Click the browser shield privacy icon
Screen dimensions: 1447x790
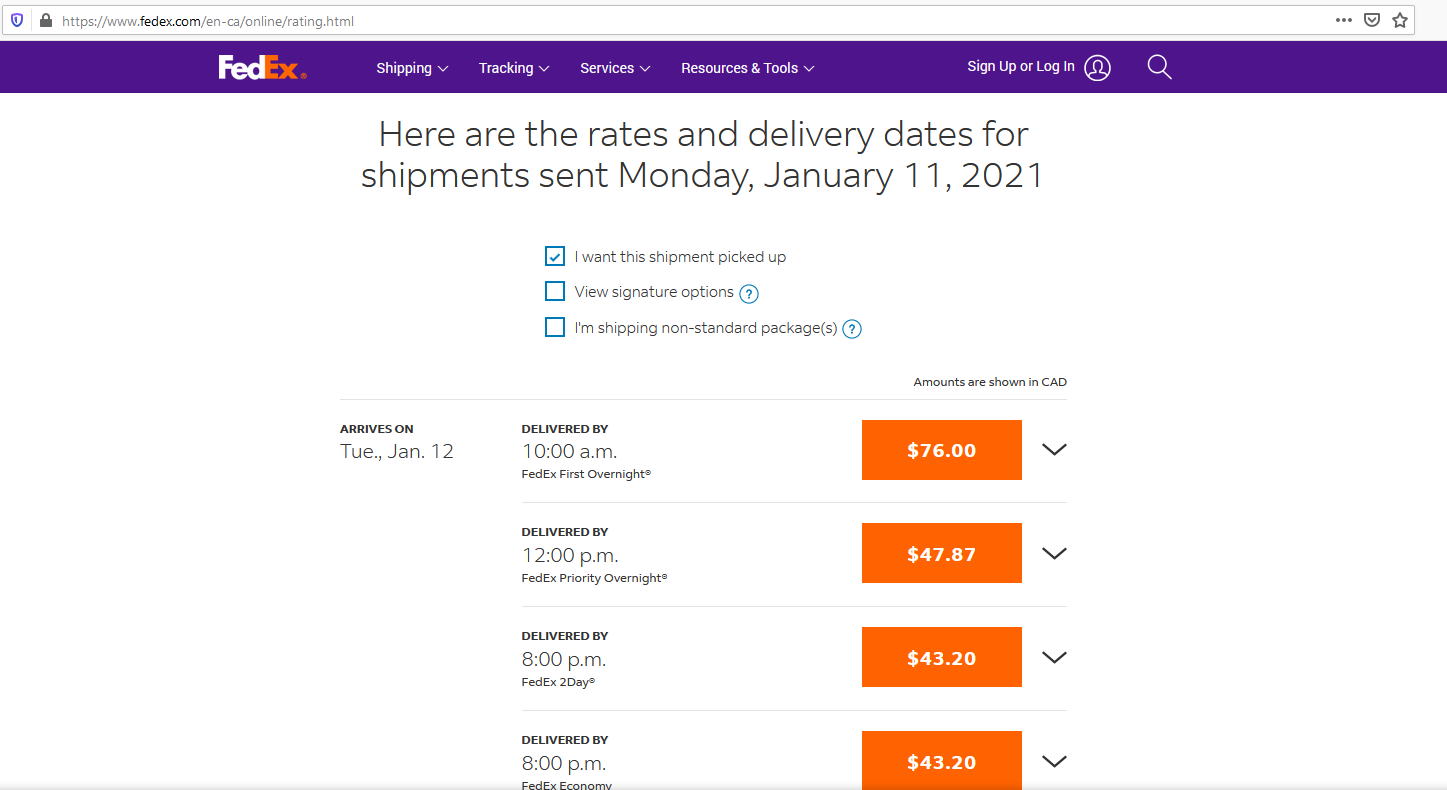(17, 19)
